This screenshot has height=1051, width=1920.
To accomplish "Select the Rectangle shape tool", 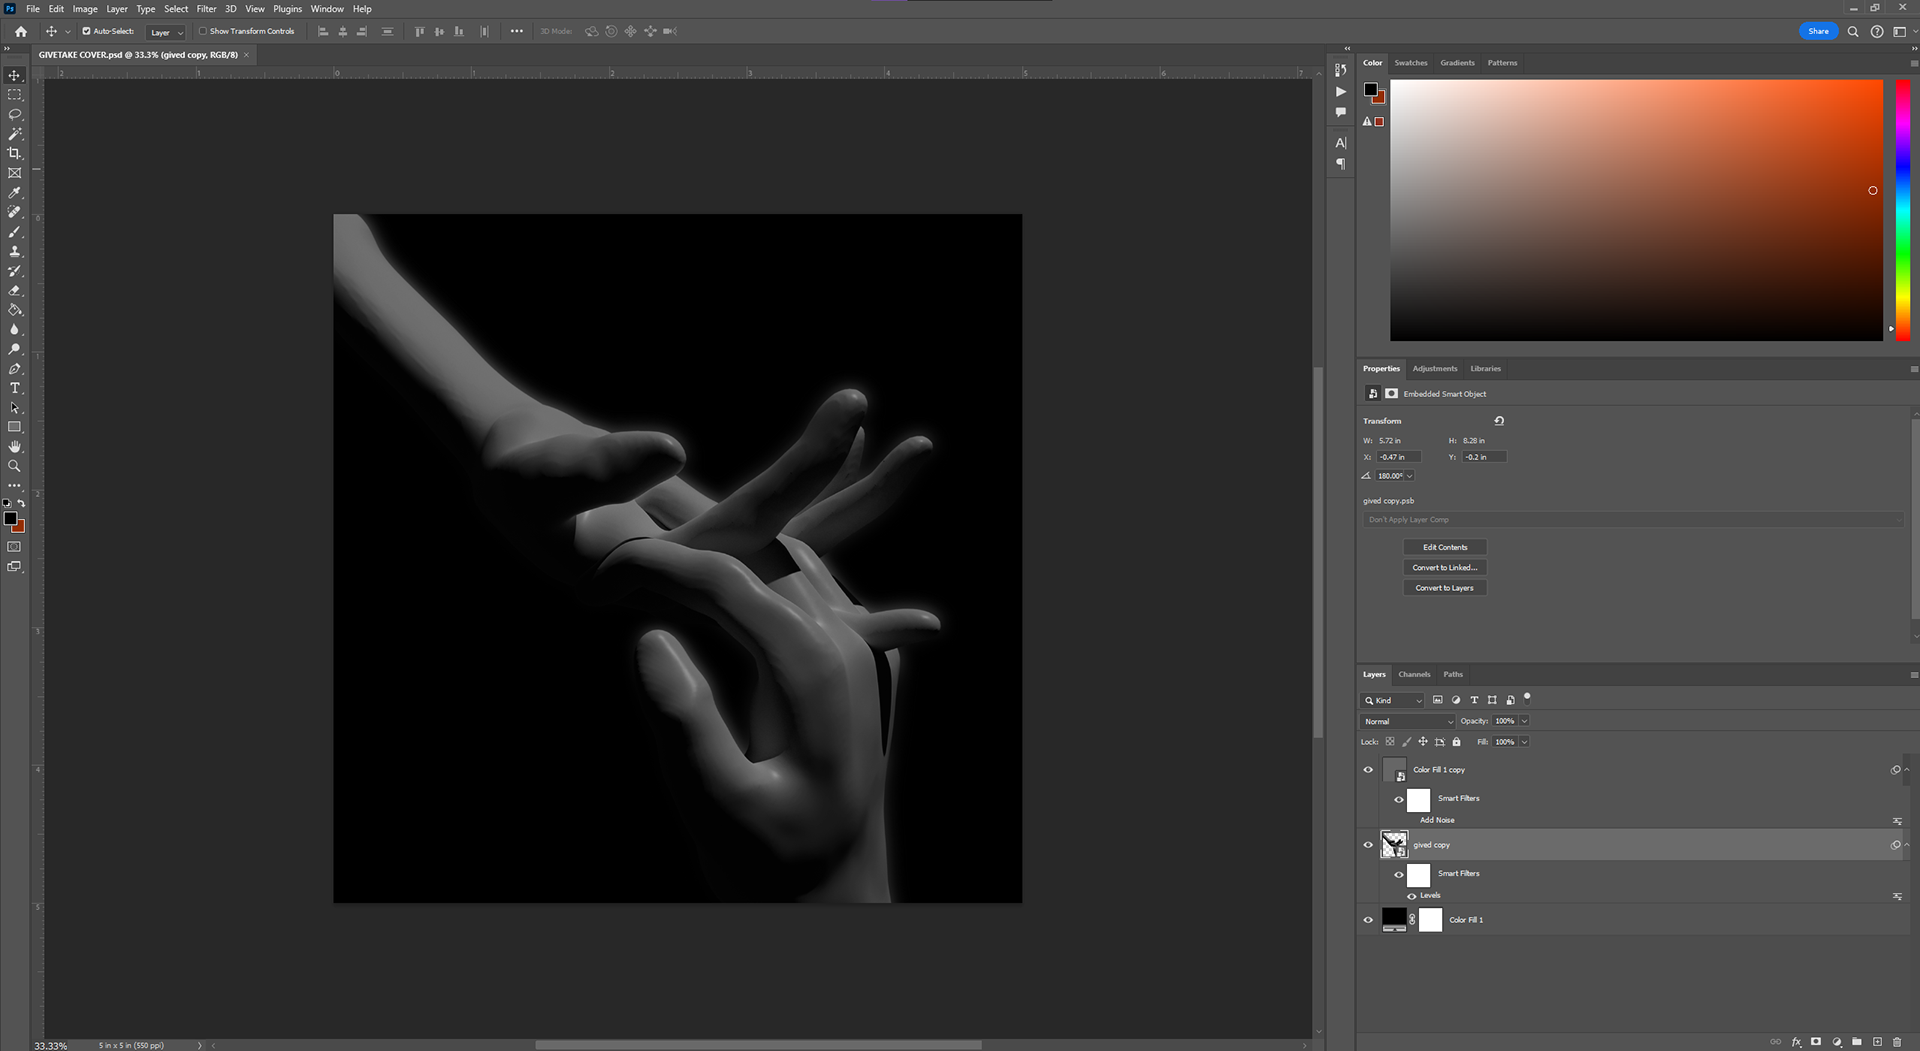I will coord(15,427).
